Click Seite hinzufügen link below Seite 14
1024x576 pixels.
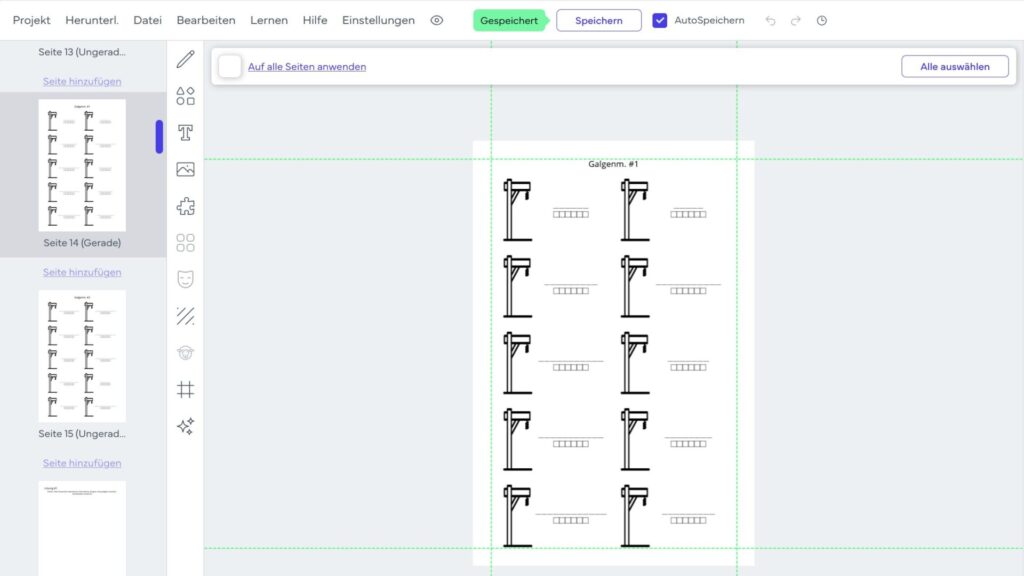click(82, 272)
